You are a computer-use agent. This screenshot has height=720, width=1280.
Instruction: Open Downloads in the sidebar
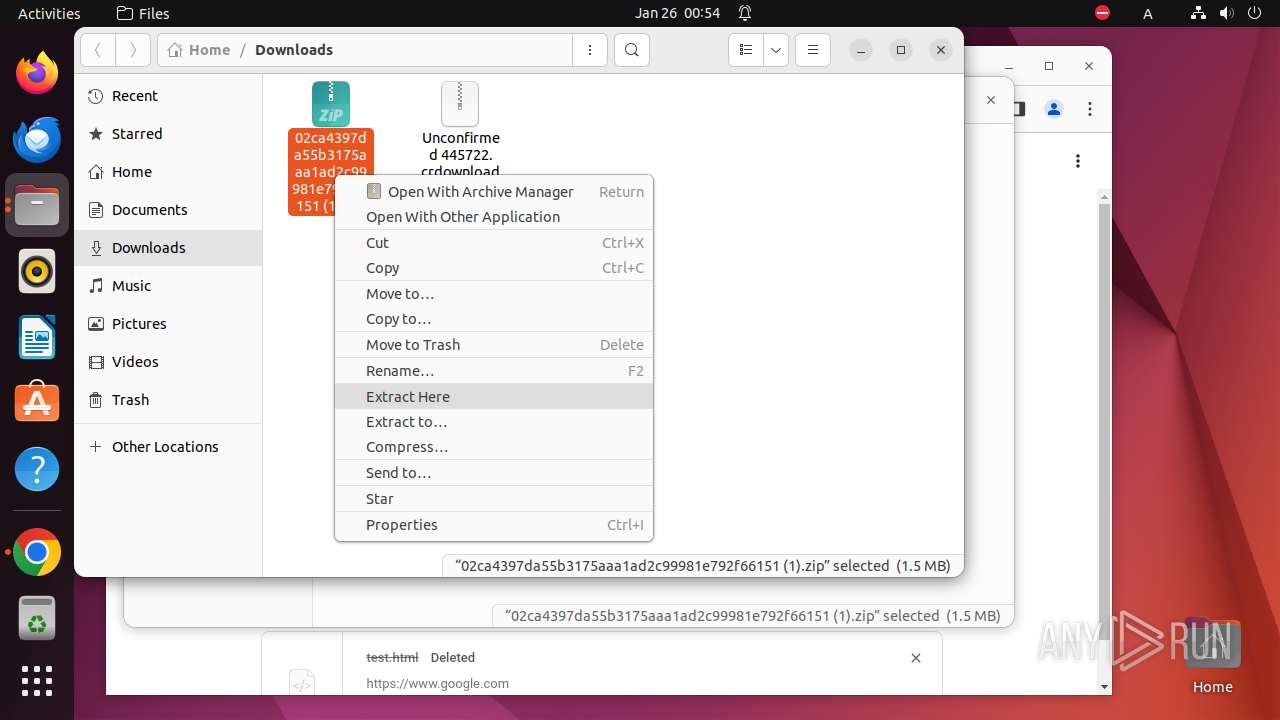click(168, 248)
